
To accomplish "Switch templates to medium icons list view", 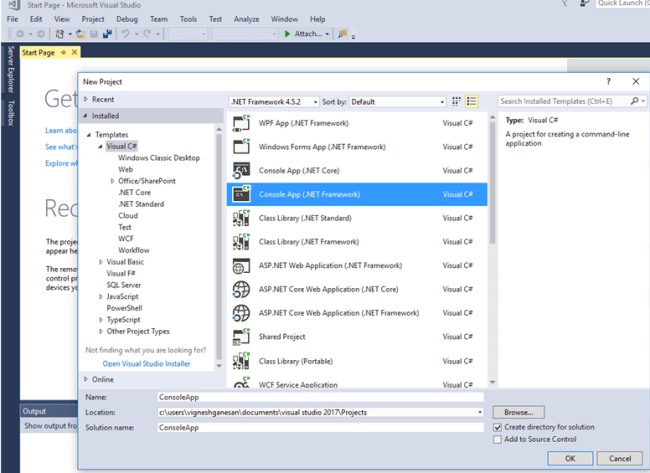I will pyautogui.click(x=471, y=102).
